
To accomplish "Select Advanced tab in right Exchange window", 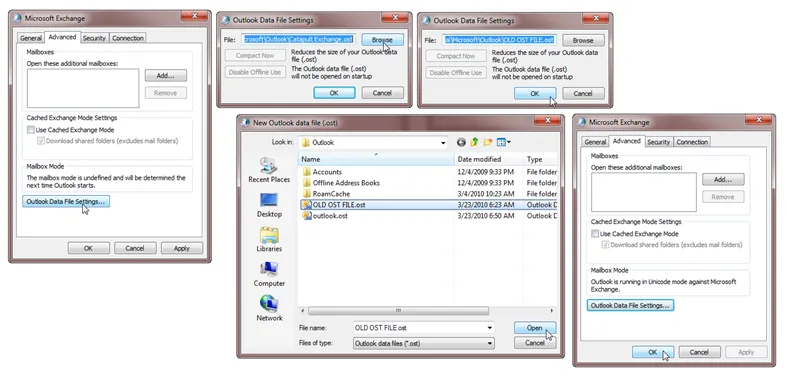I will 626,141.
